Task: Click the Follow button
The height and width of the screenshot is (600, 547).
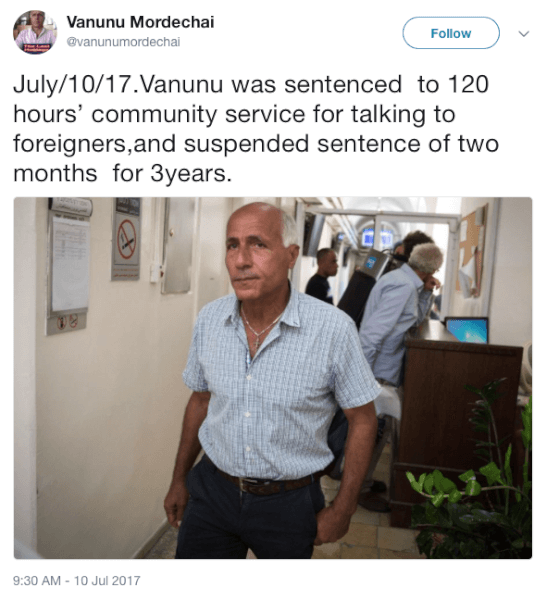Action: pyautogui.click(x=451, y=33)
